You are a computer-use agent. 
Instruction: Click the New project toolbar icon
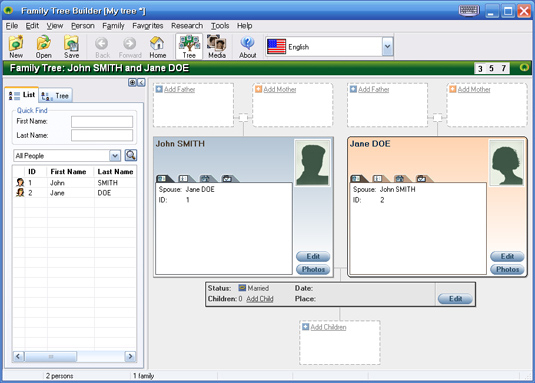[16, 46]
